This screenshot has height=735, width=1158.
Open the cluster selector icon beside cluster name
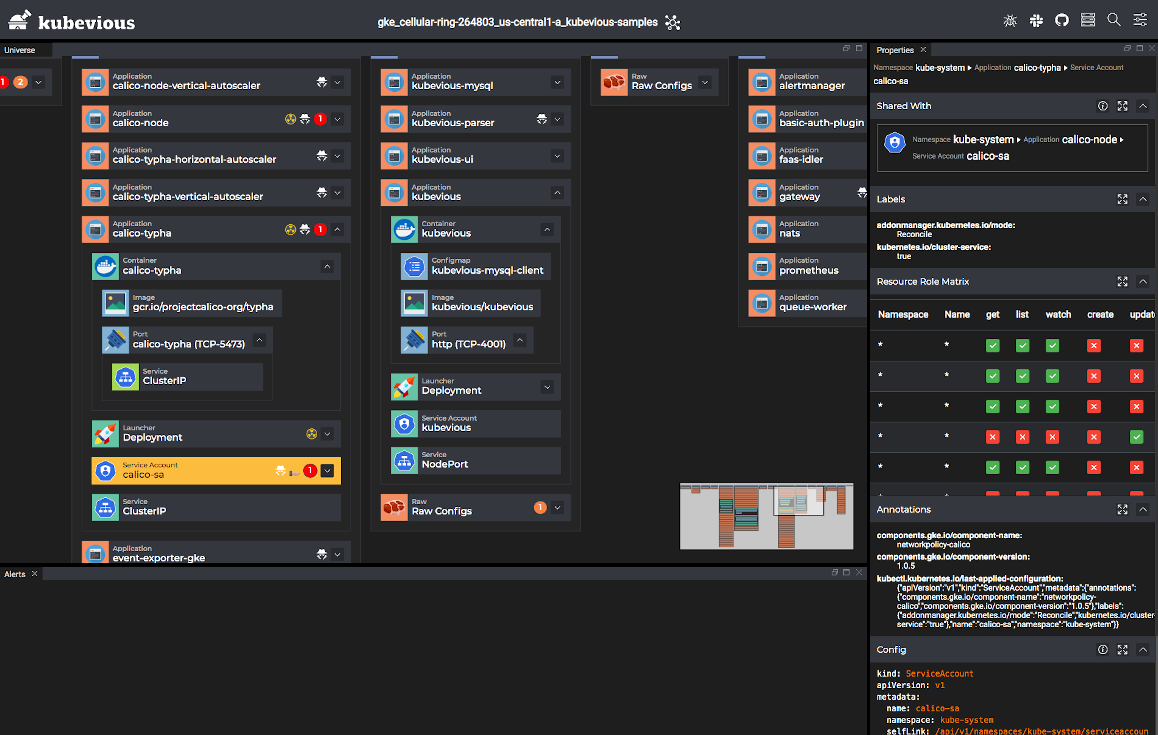672,22
